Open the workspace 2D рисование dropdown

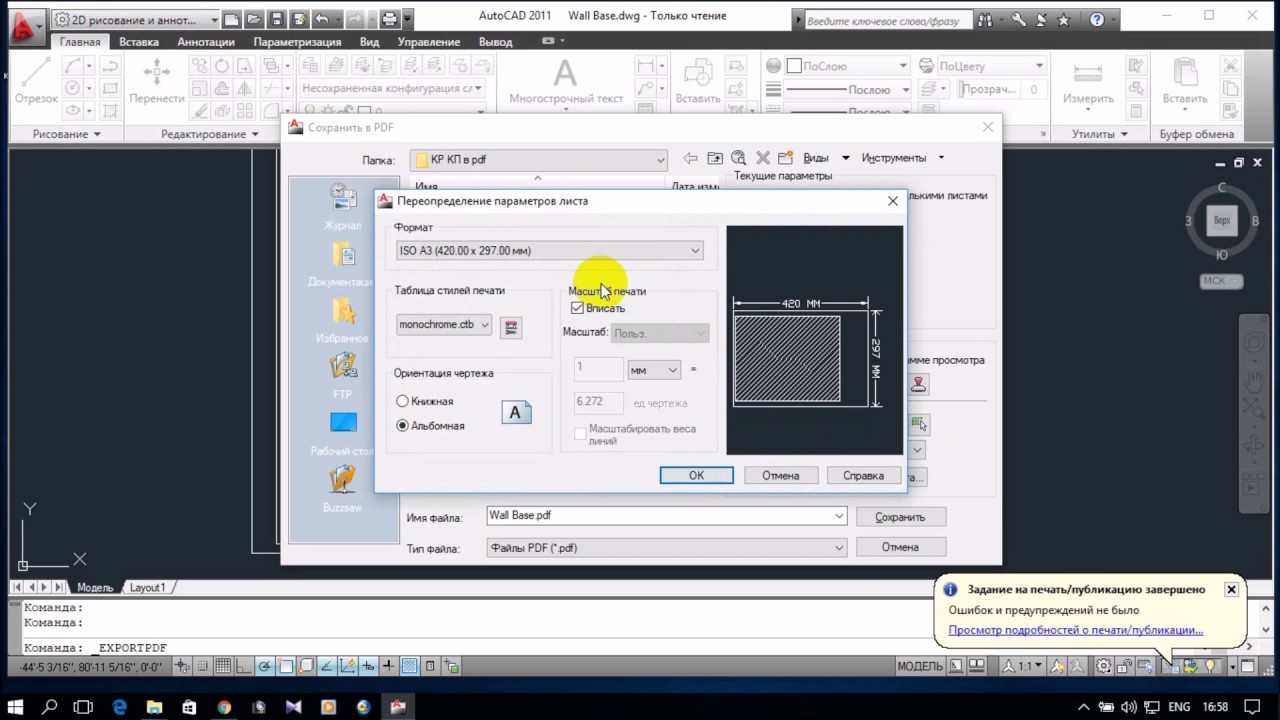[135, 19]
